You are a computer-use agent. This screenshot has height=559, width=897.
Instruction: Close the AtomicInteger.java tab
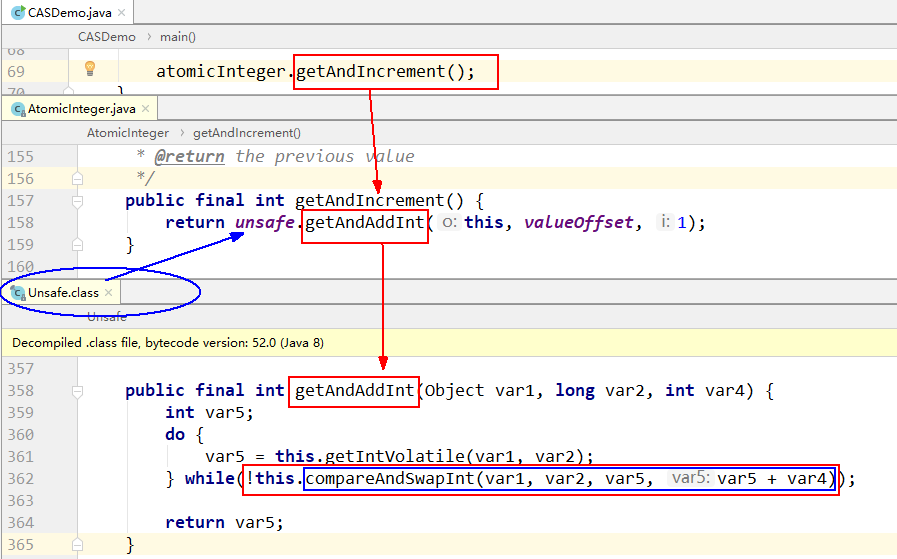pos(145,109)
